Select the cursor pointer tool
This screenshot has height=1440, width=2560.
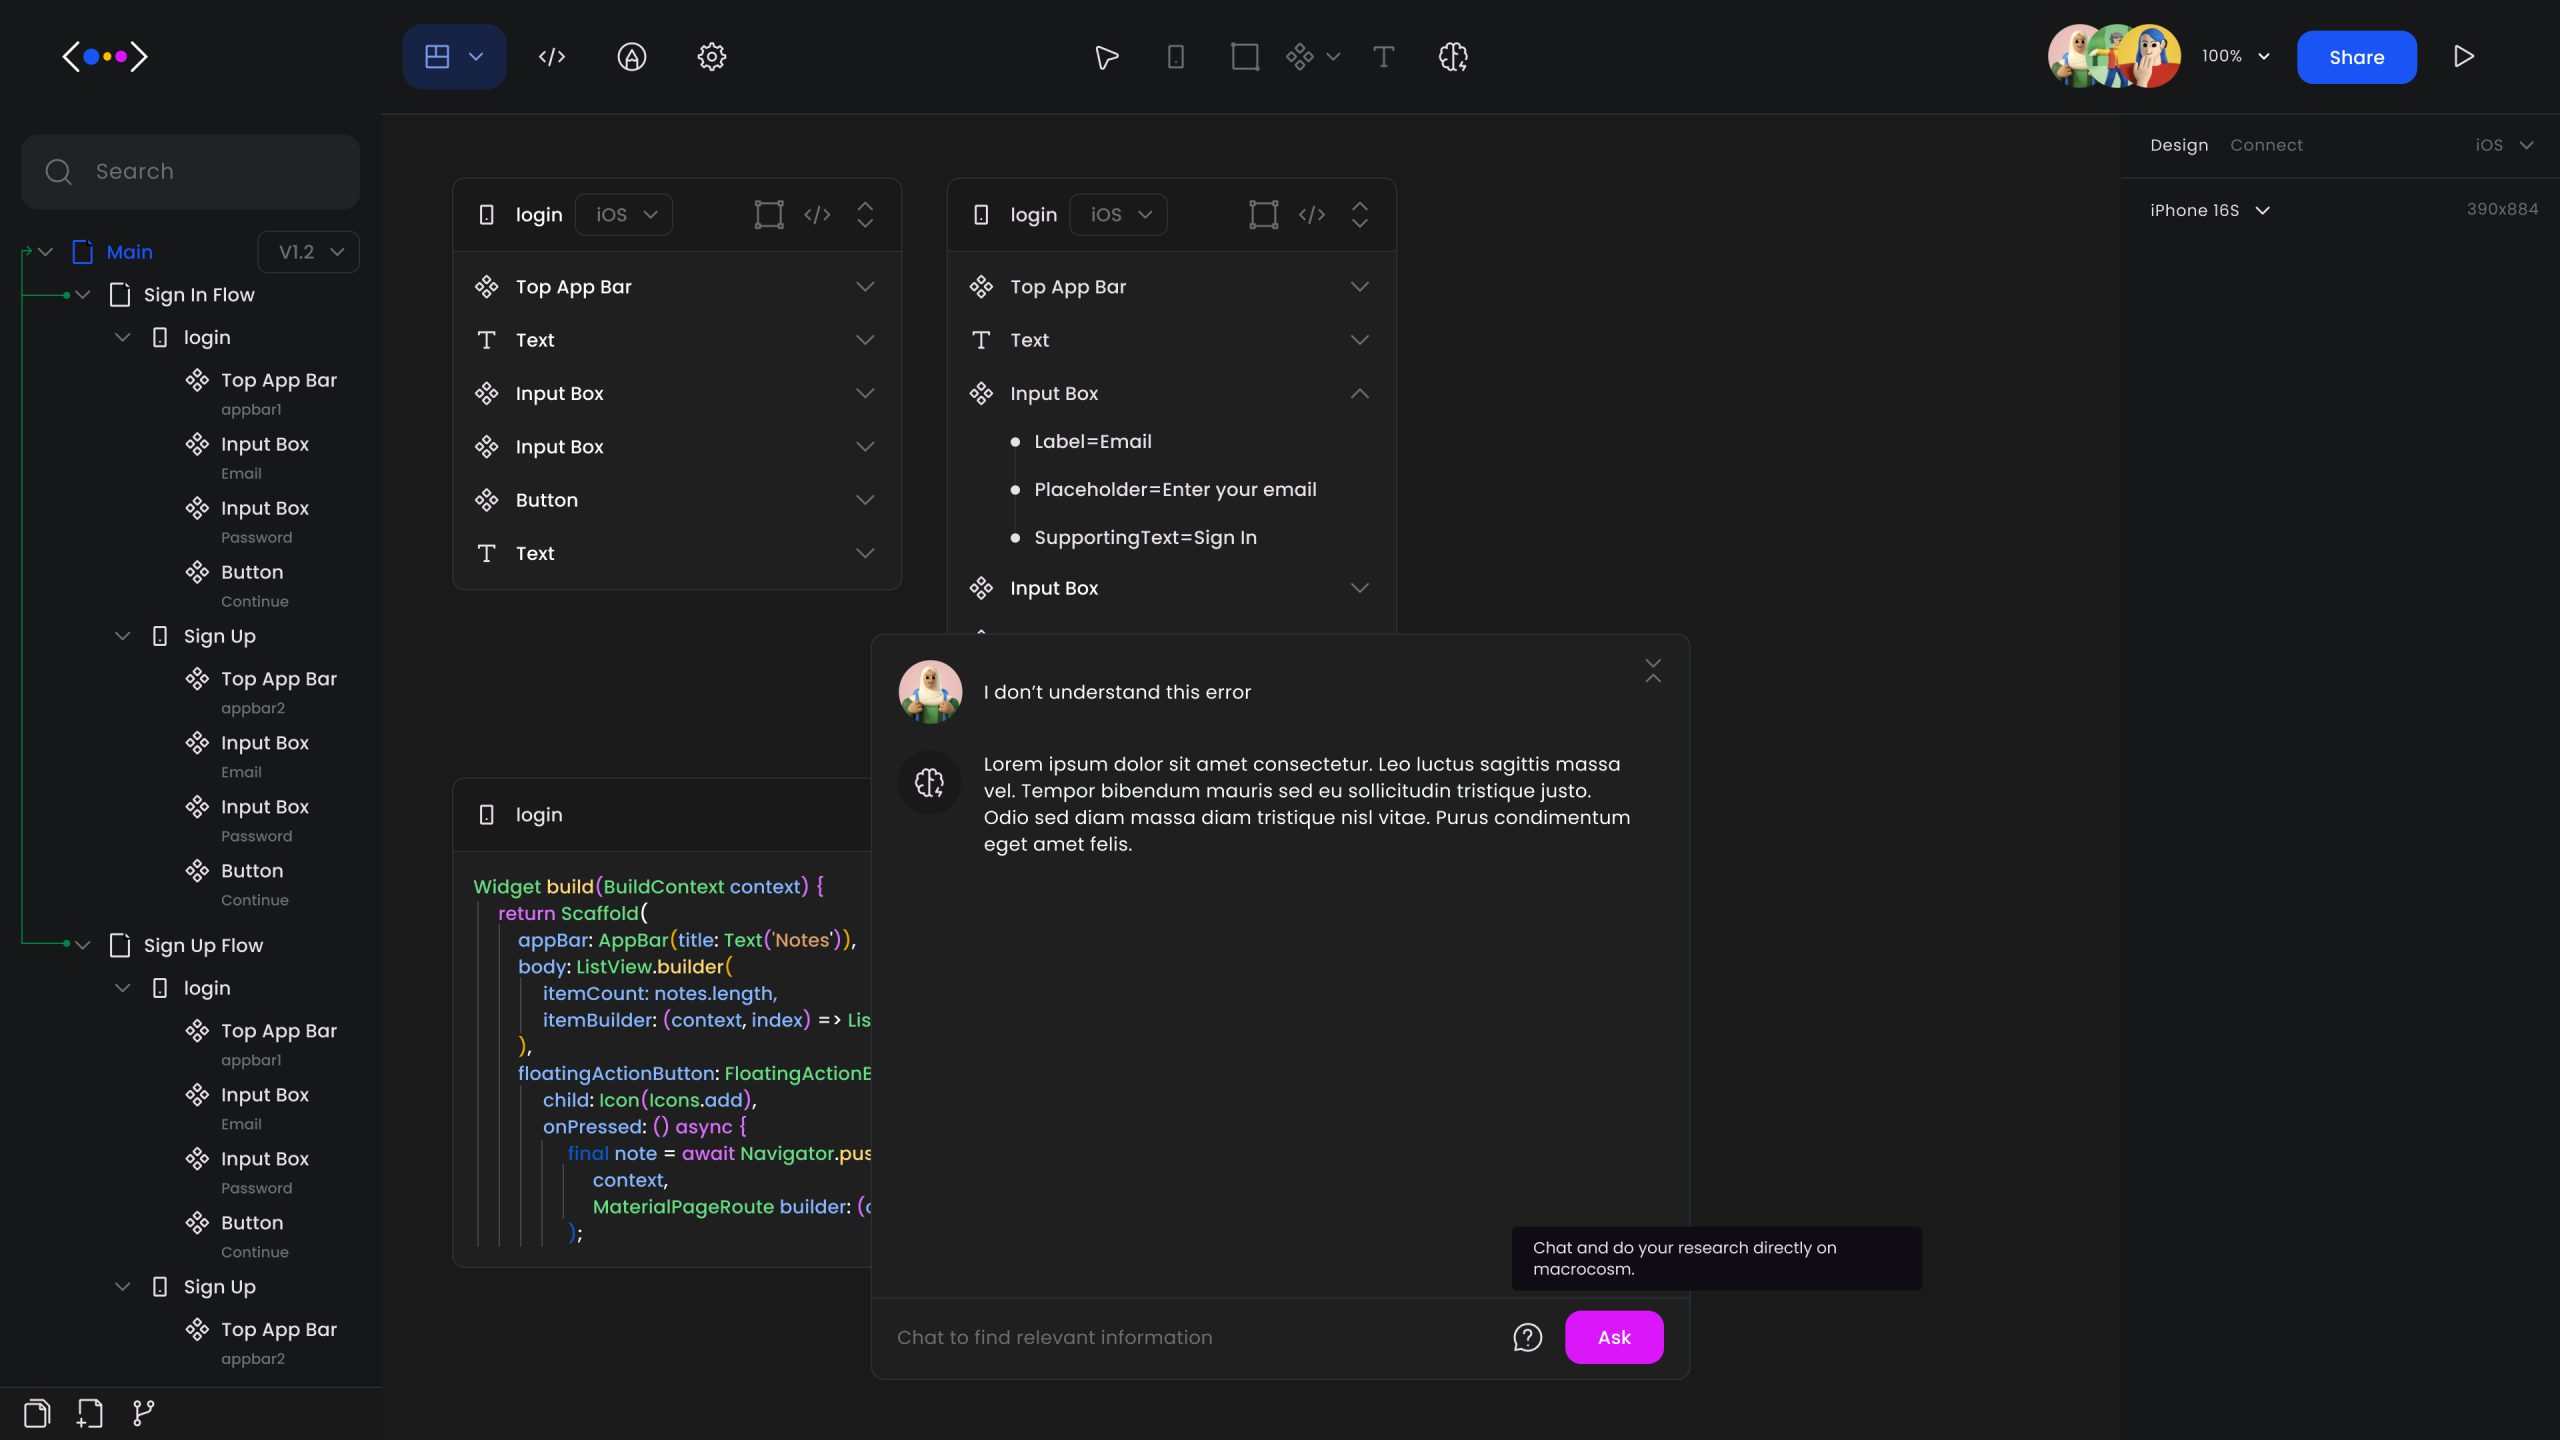click(x=1105, y=56)
